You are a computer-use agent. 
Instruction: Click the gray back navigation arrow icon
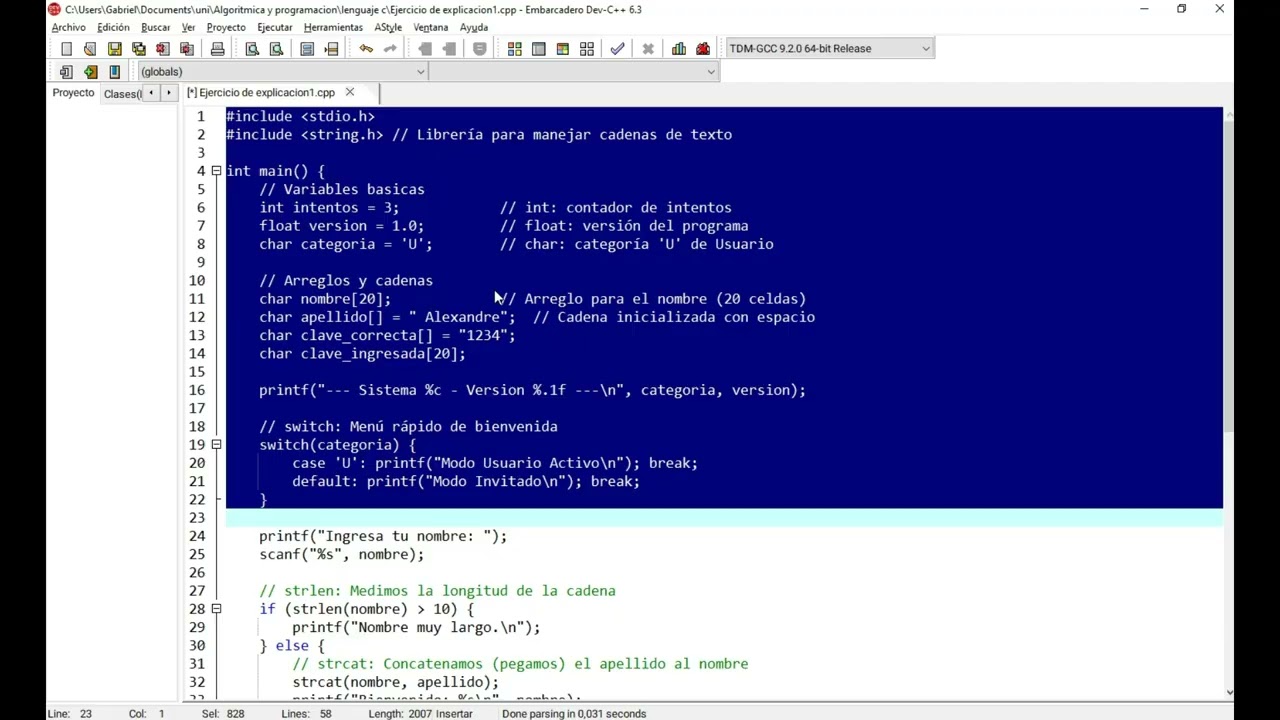(x=425, y=48)
